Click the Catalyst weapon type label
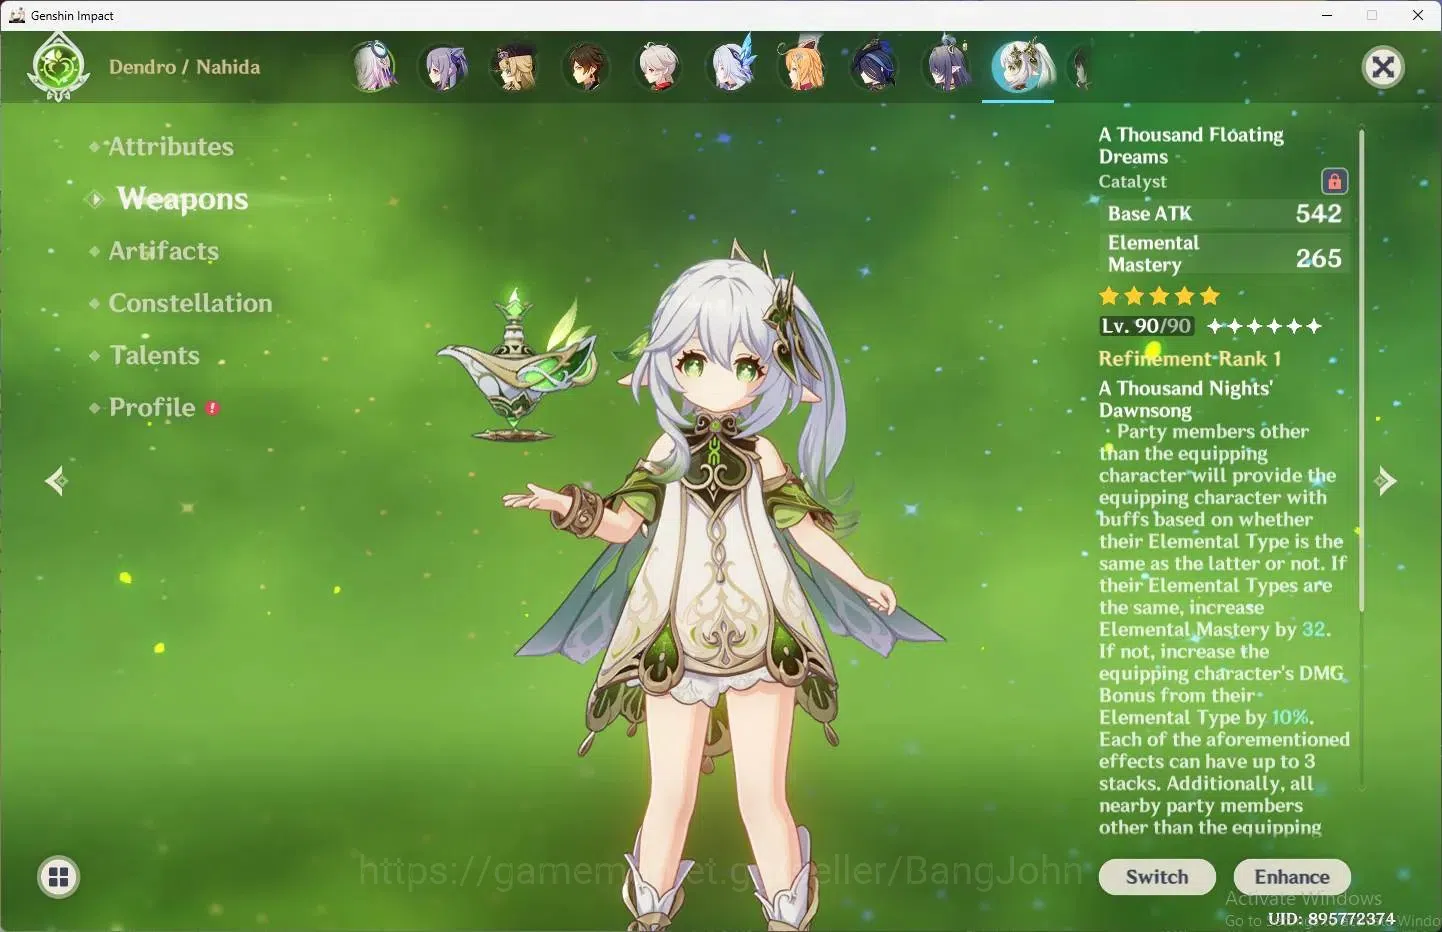 pos(1132,181)
